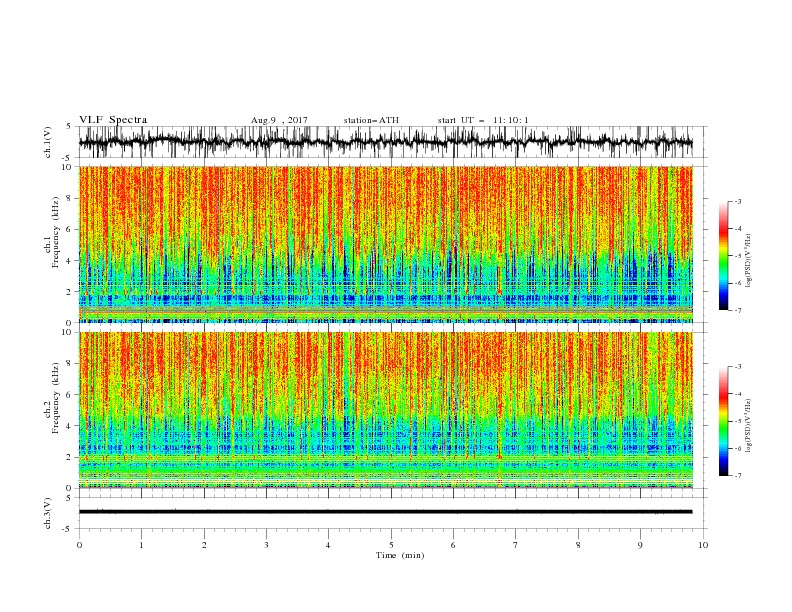Image resolution: width=792 pixels, height=612 pixels.
Task: Select the "Time (min)" axis label
Action: pos(400,555)
